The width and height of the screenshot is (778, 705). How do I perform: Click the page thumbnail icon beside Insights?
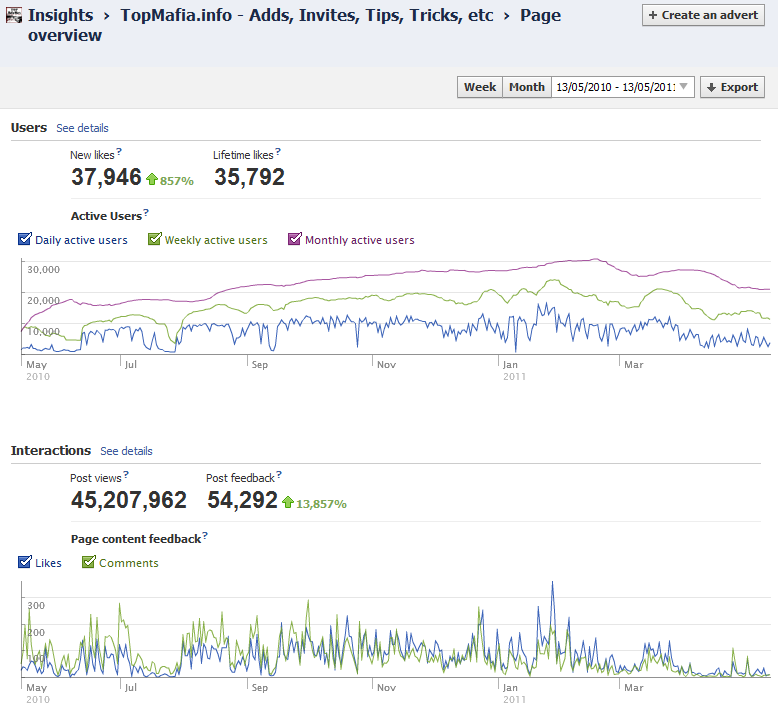pyautogui.click(x=14, y=15)
